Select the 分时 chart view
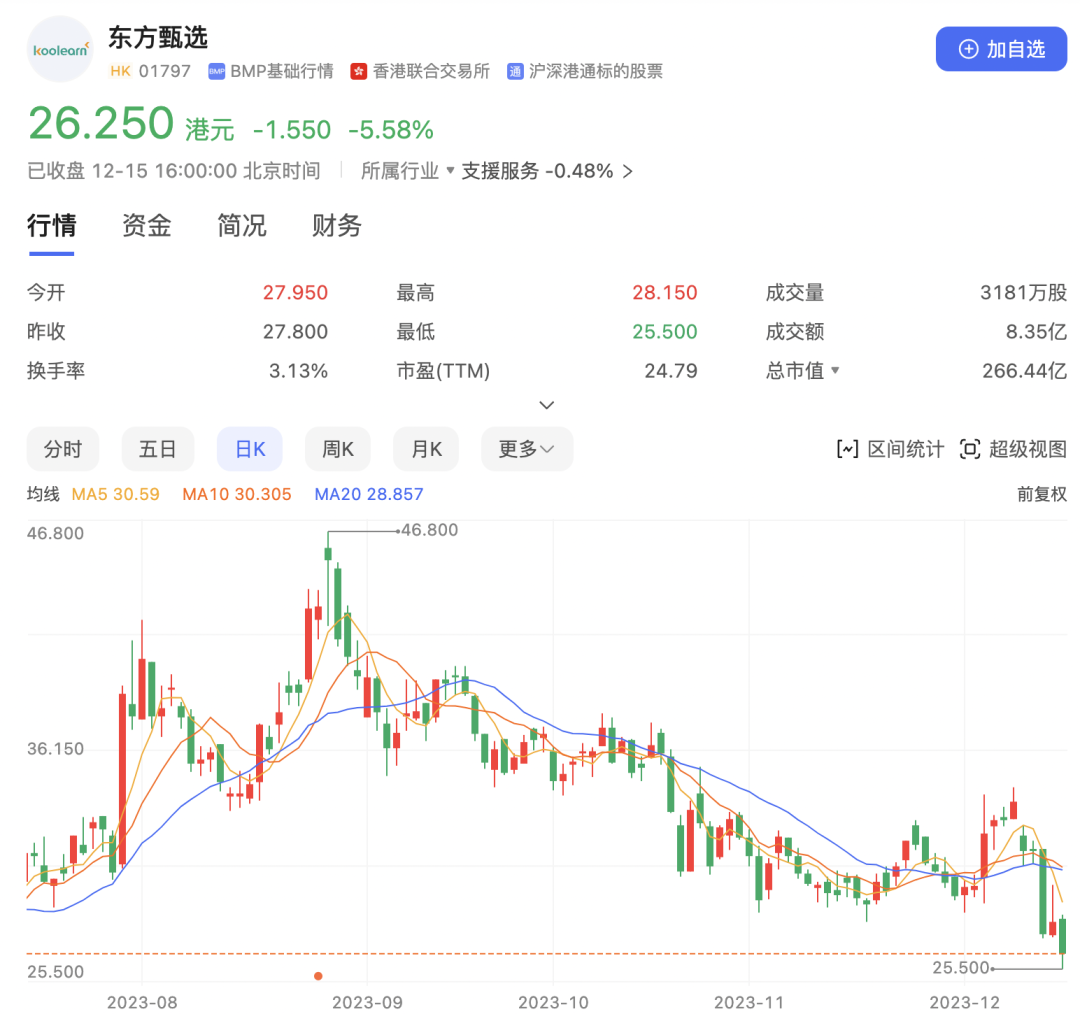Viewport: 1080px width, 1014px height. click(63, 449)
